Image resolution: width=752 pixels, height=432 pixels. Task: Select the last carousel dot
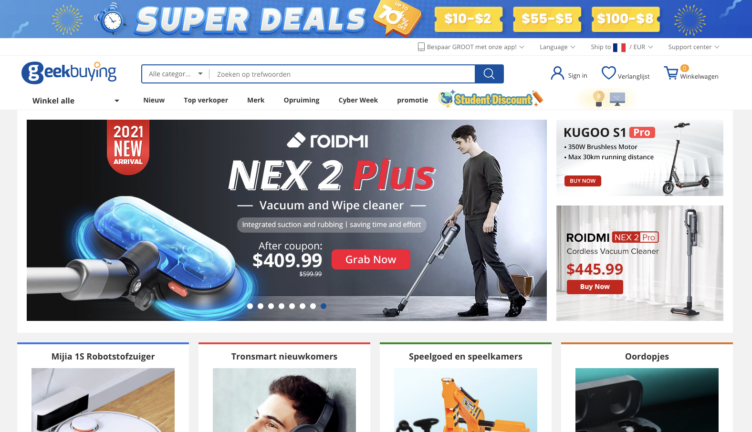(x=324, y=306)
